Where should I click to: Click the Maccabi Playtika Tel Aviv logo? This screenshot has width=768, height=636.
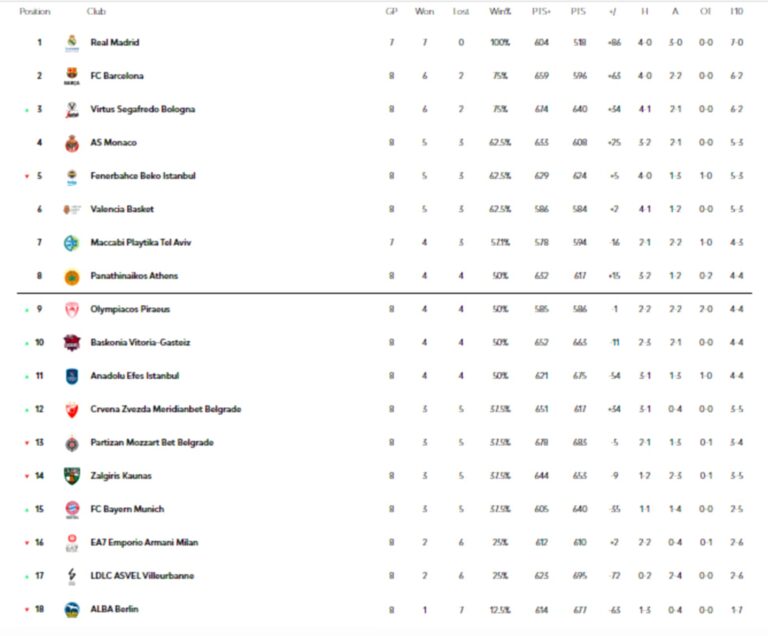[71, 243]
